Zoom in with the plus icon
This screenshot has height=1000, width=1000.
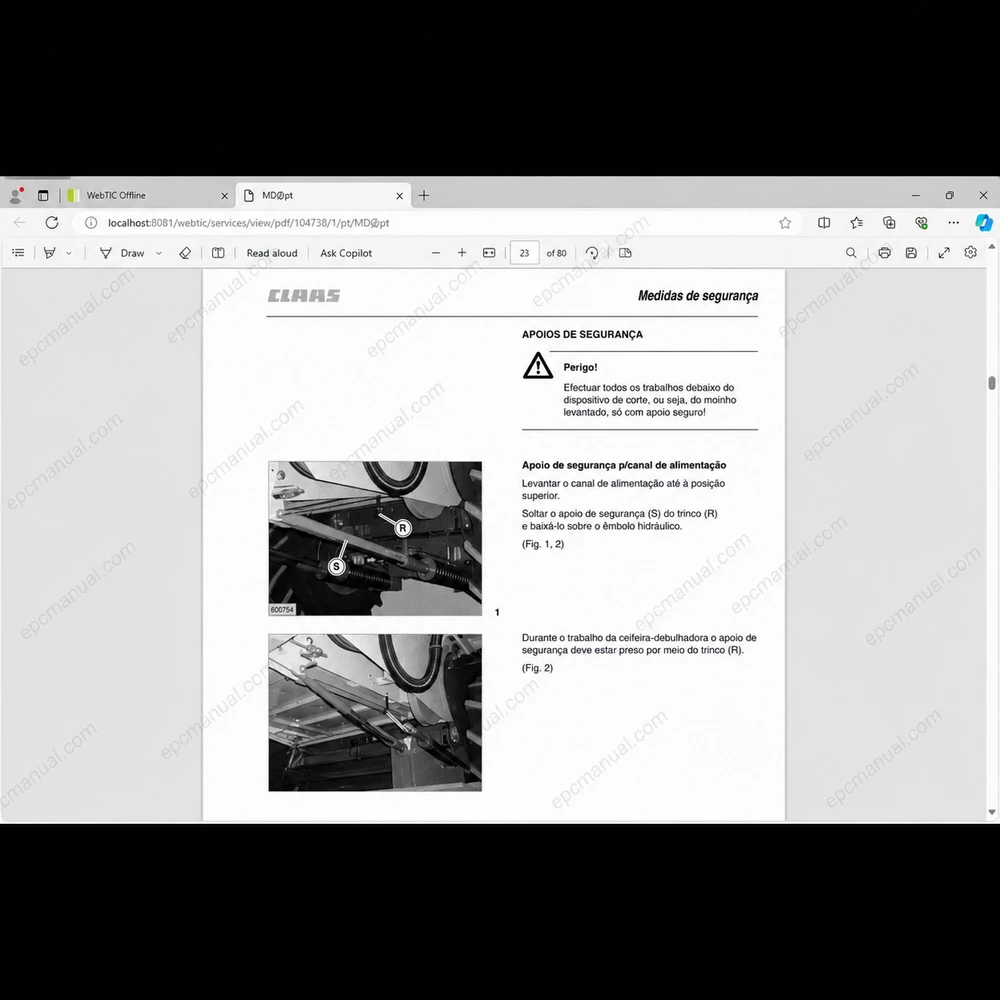pyautogui.click(x=462, y=253)
